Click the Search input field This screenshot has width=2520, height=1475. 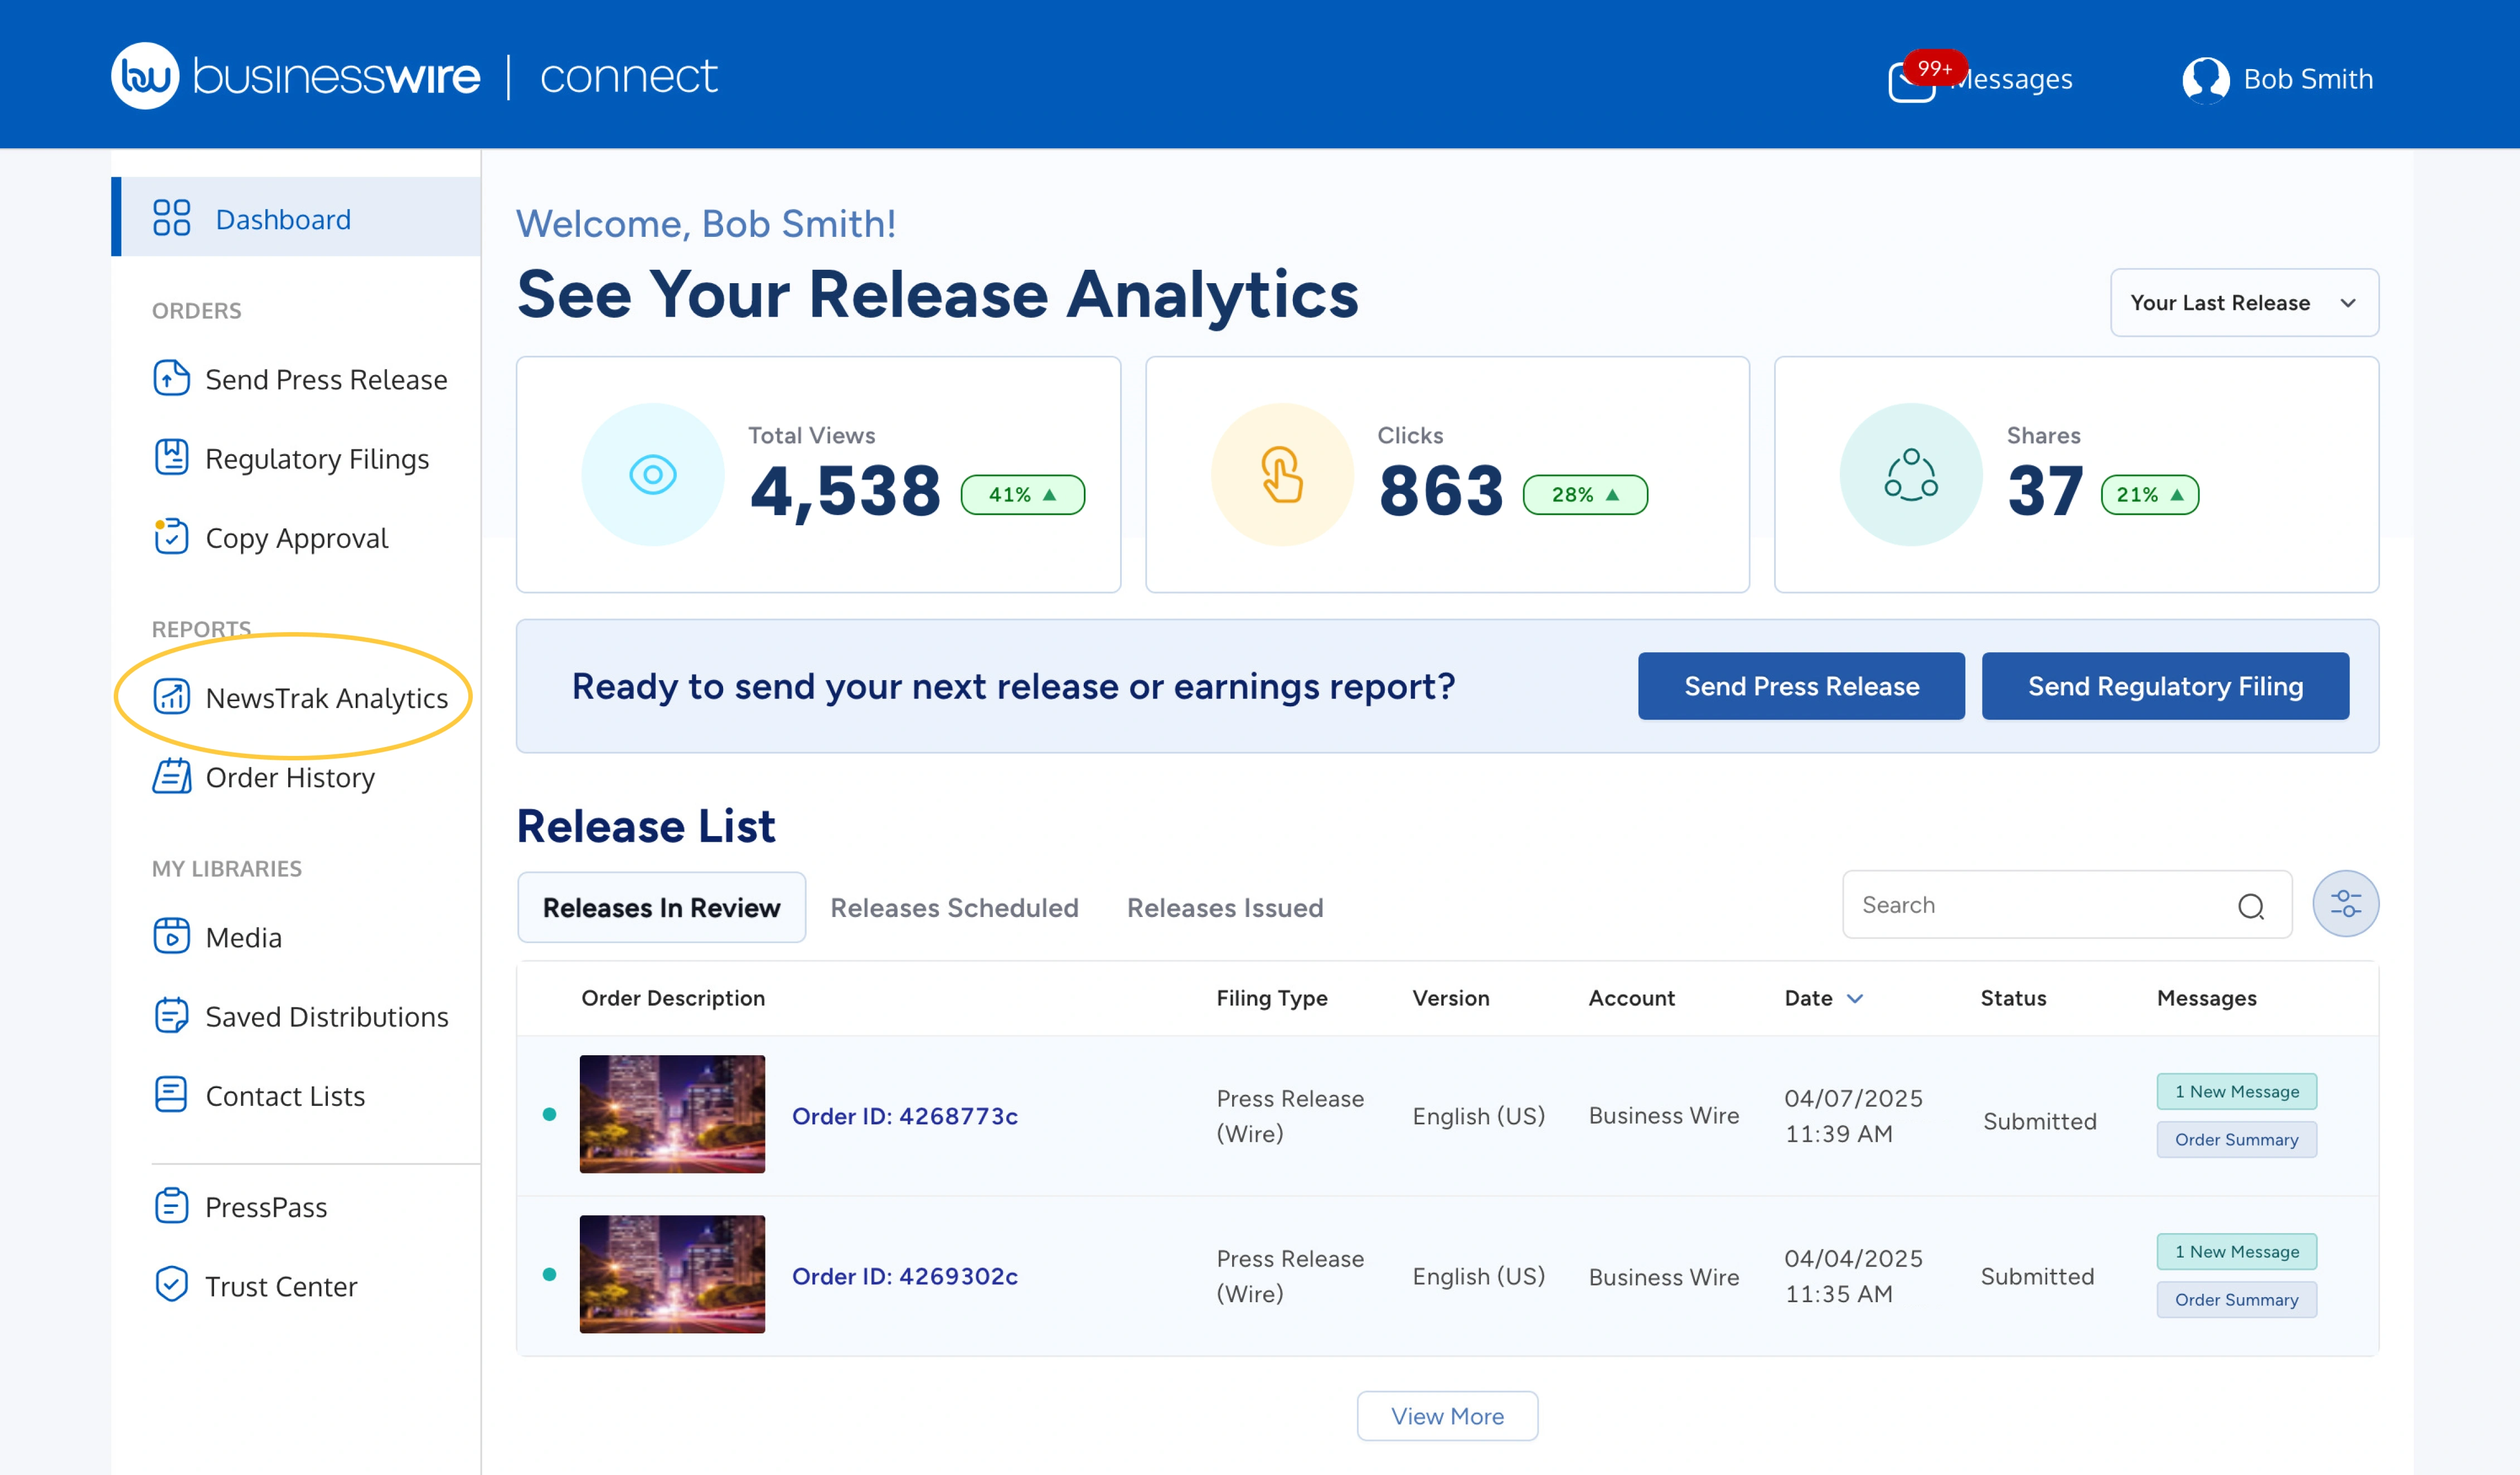pyautogui.click(x=2066, y=905)
